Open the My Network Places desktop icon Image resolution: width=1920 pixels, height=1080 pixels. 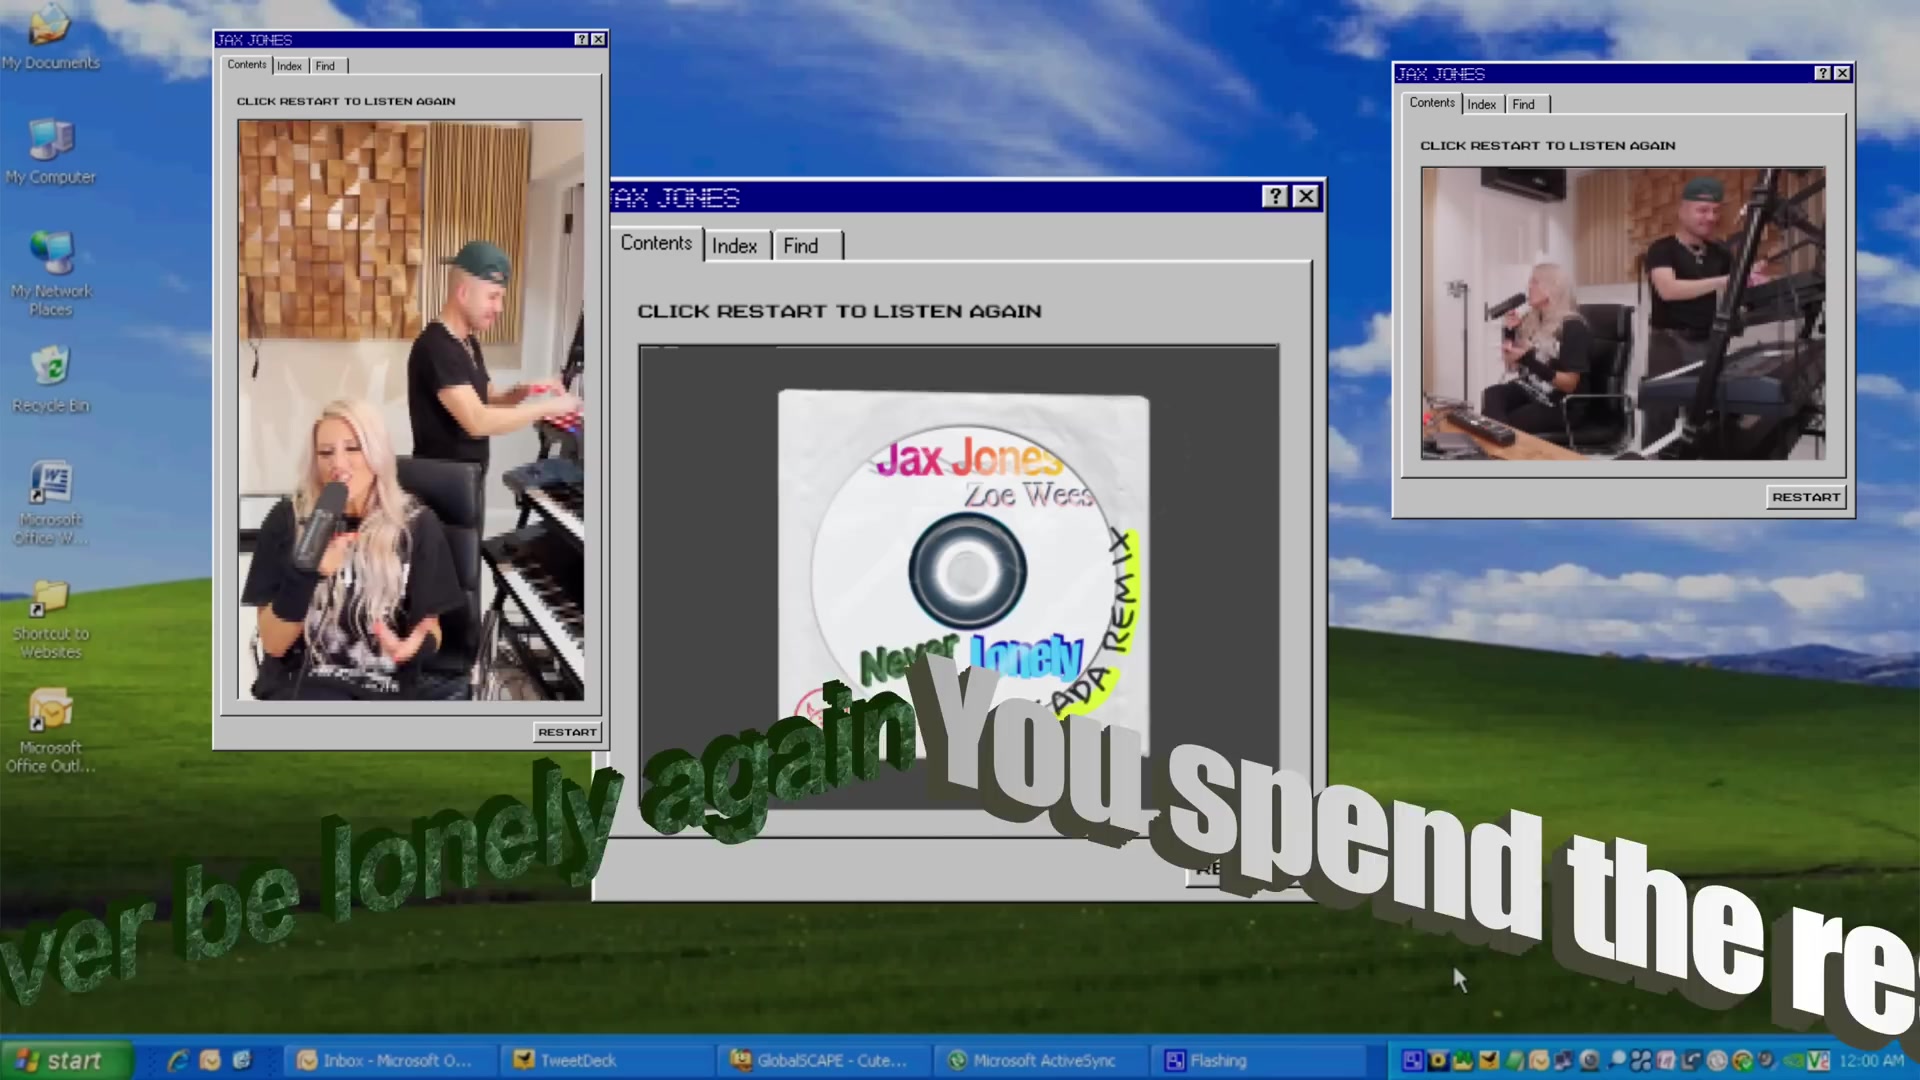(x=50, y=273)
